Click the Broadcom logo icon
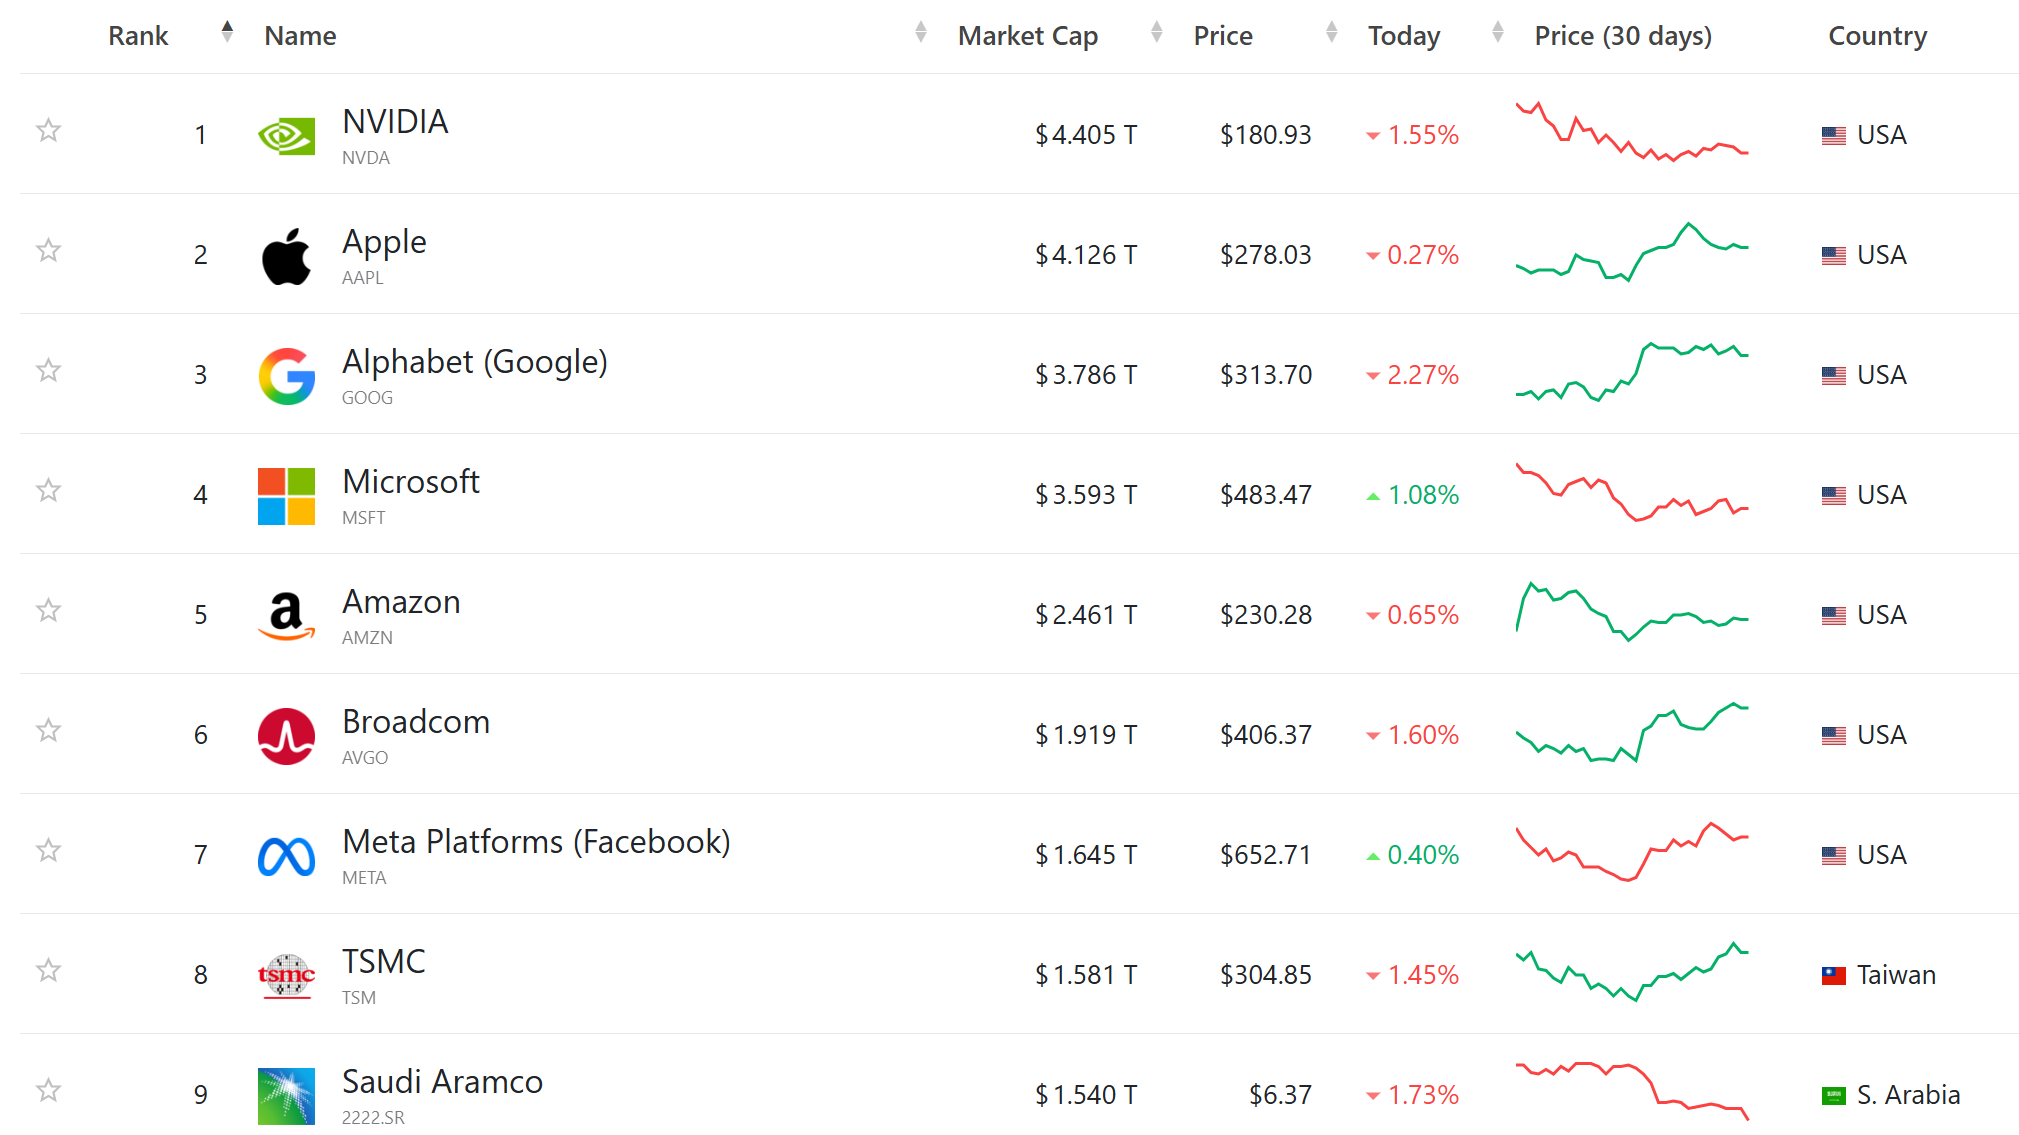Image resolution: width=2019 pixels, height=1135 pixels. coord(286,736)
